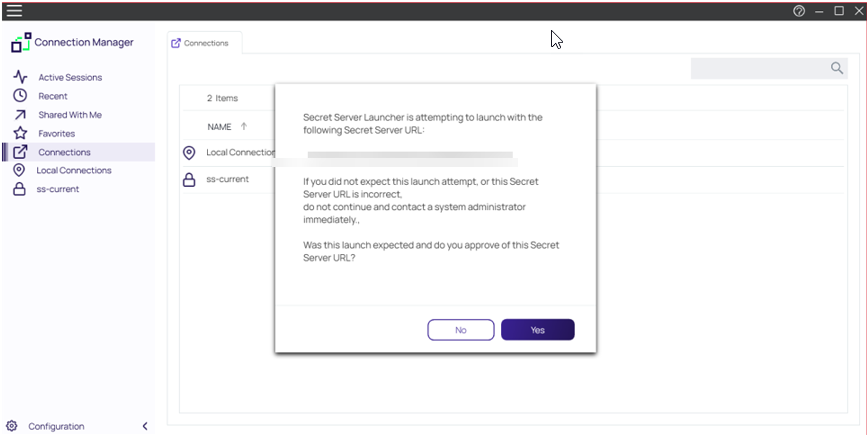
Task: Sort by NAME using the arrow icon
Action: [x=244, y=127]
